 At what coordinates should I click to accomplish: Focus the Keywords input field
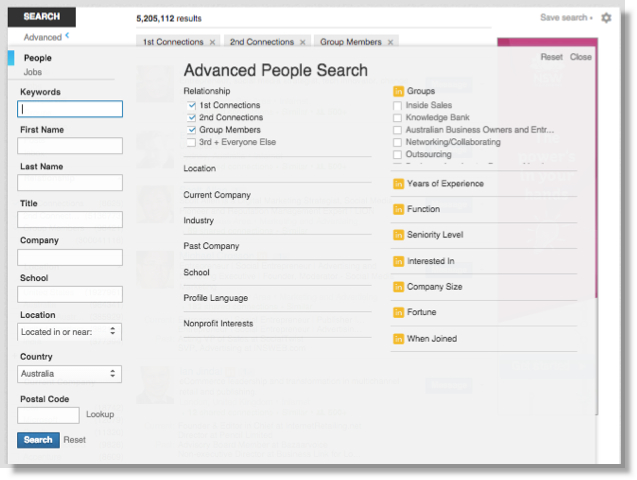(70, 109)
